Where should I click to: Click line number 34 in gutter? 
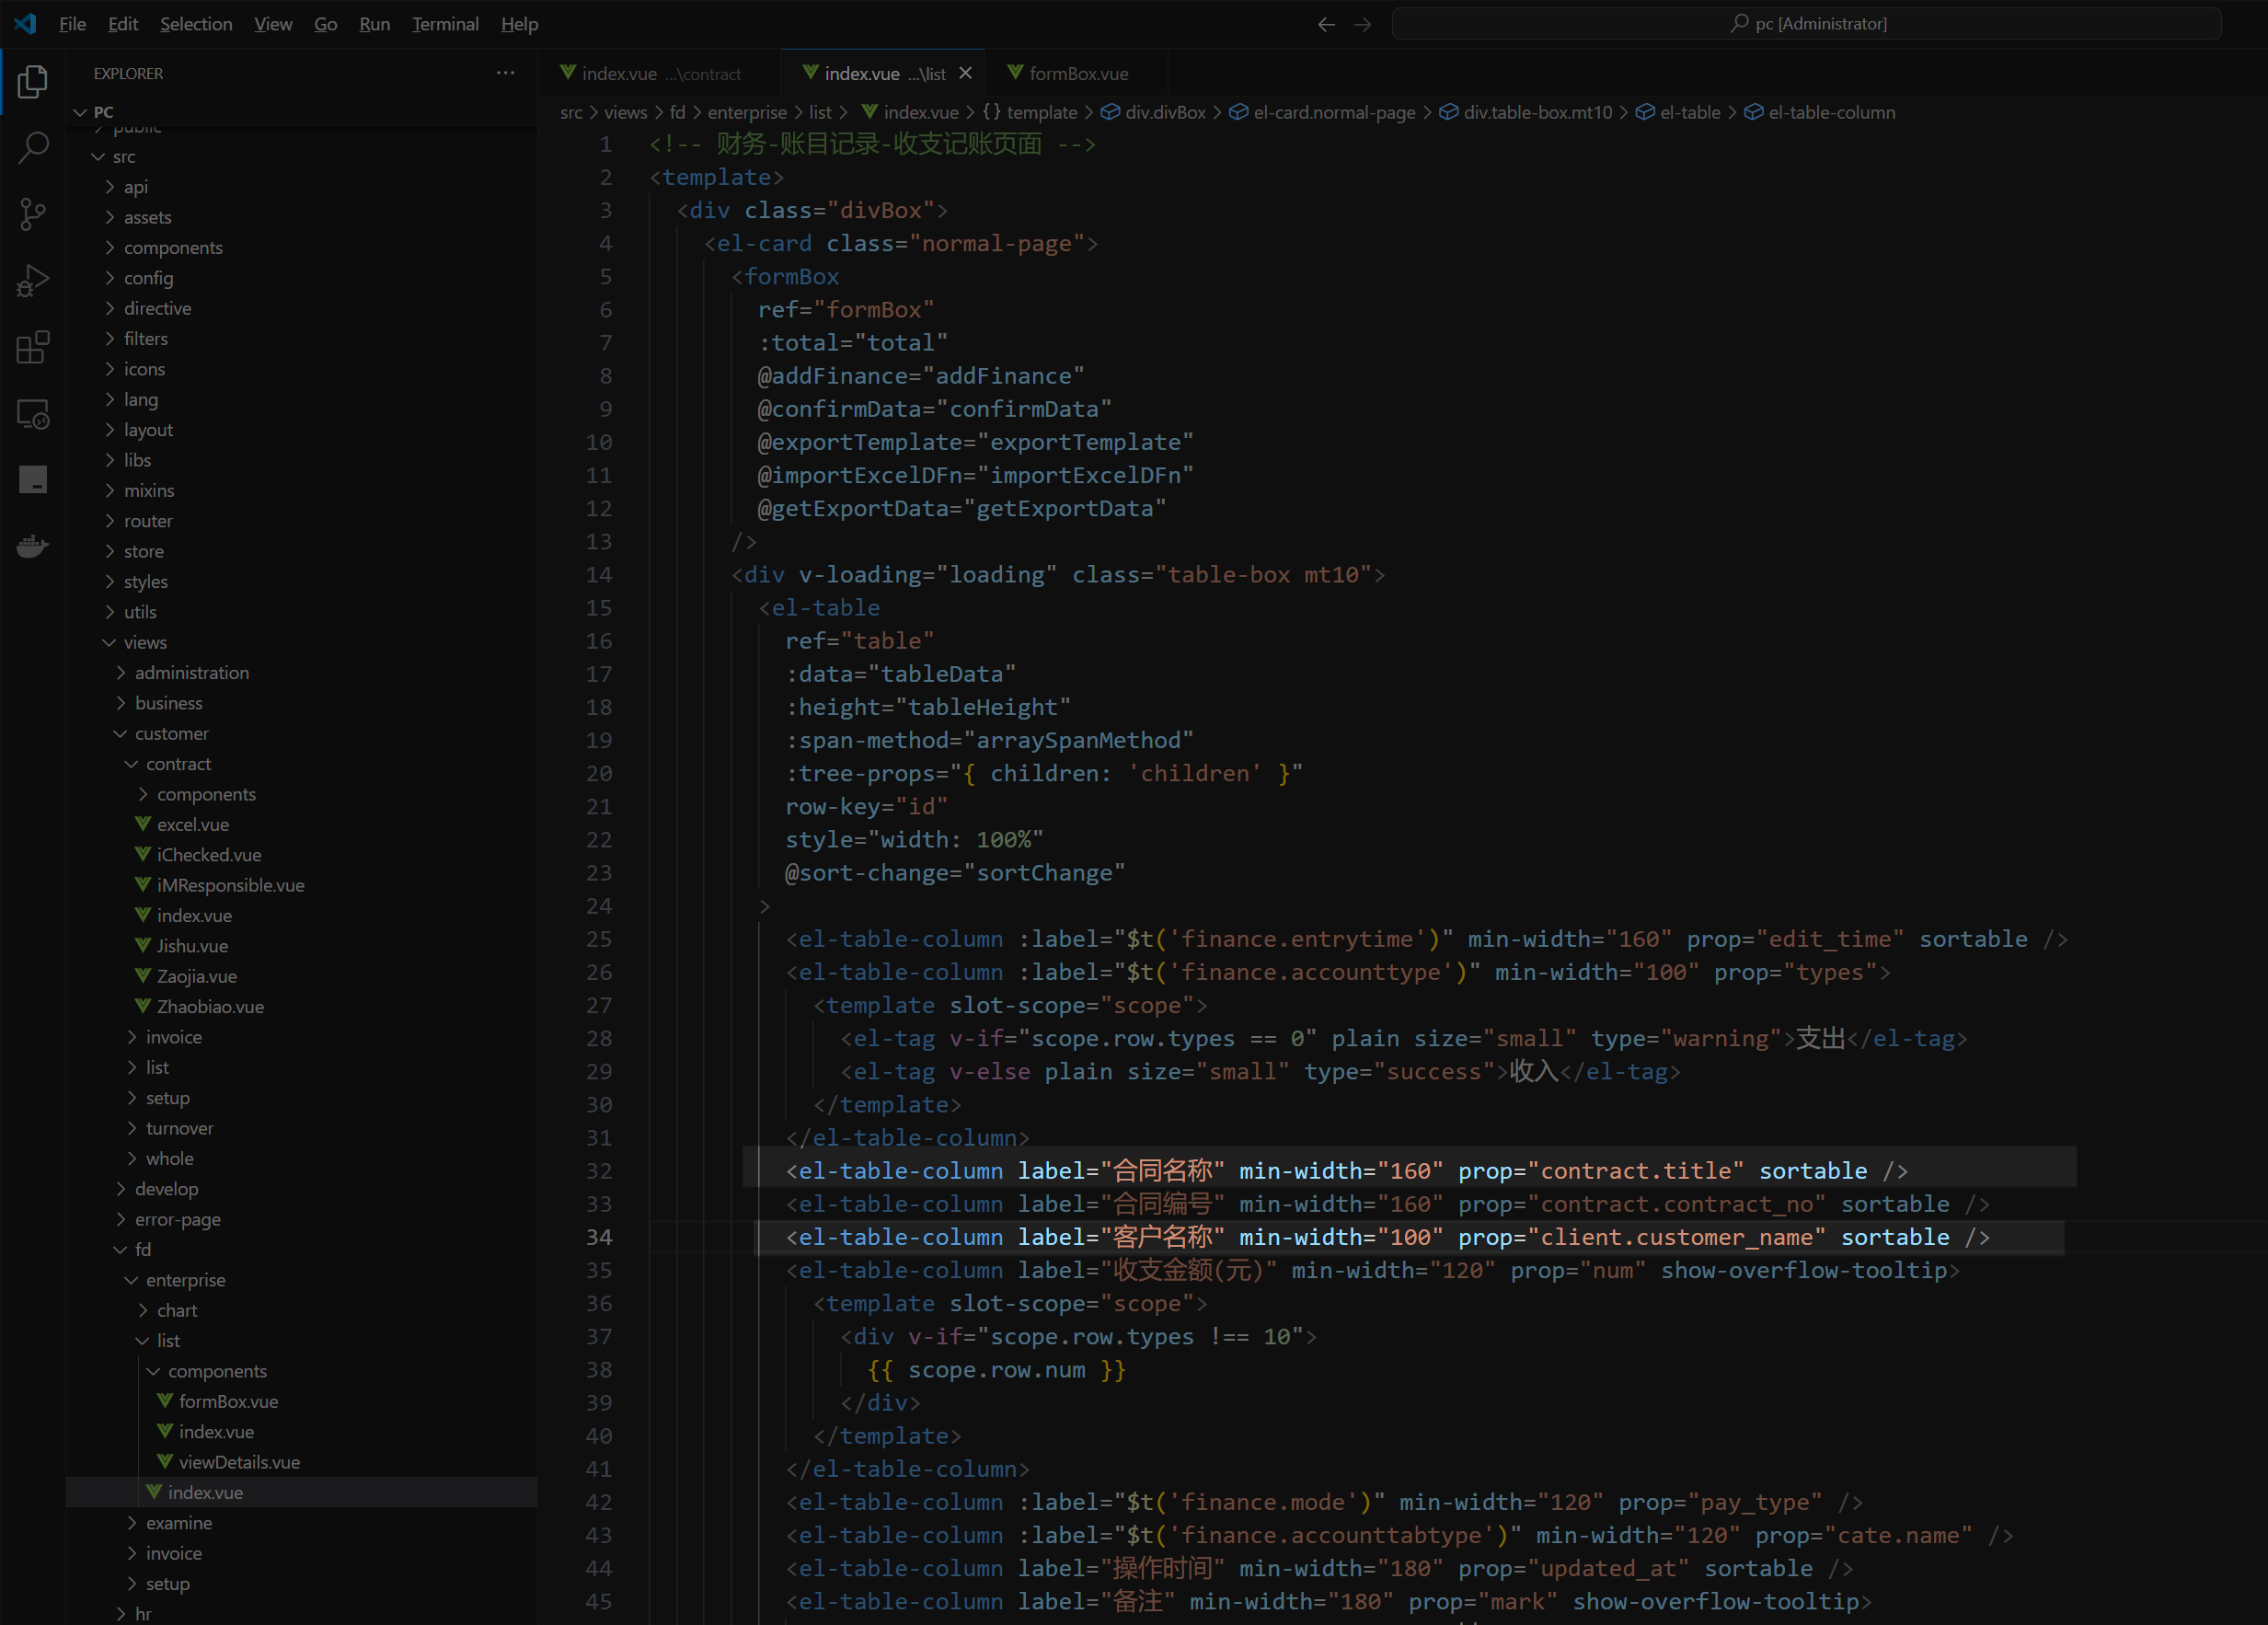[598, 1237]
